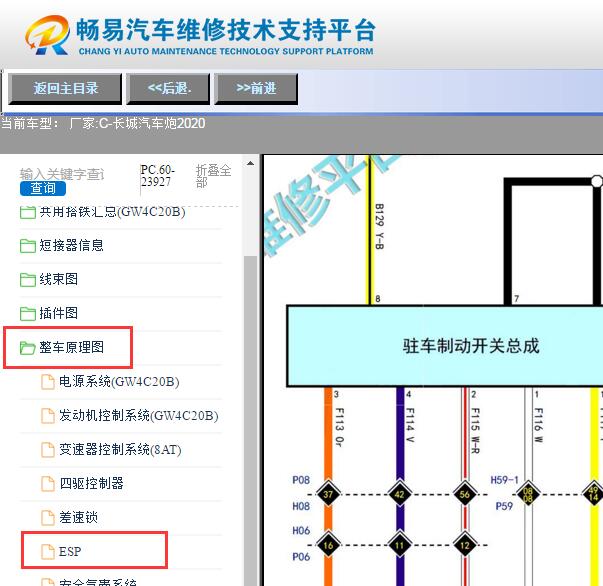Click F114 V wire label
The height and width of the screenshot is (586, 603).
pos(410,425)
